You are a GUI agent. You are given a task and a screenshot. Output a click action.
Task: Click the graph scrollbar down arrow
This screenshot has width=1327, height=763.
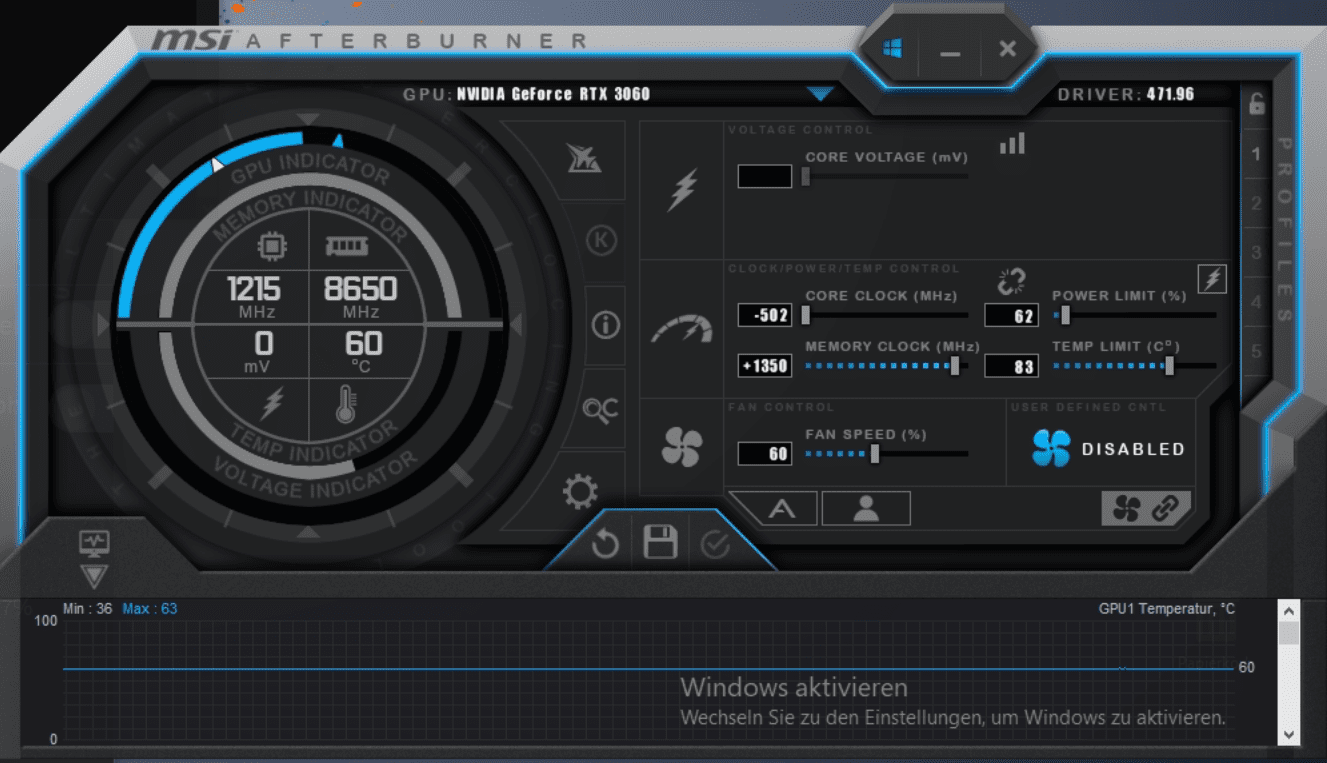(x=1288, y=734)
